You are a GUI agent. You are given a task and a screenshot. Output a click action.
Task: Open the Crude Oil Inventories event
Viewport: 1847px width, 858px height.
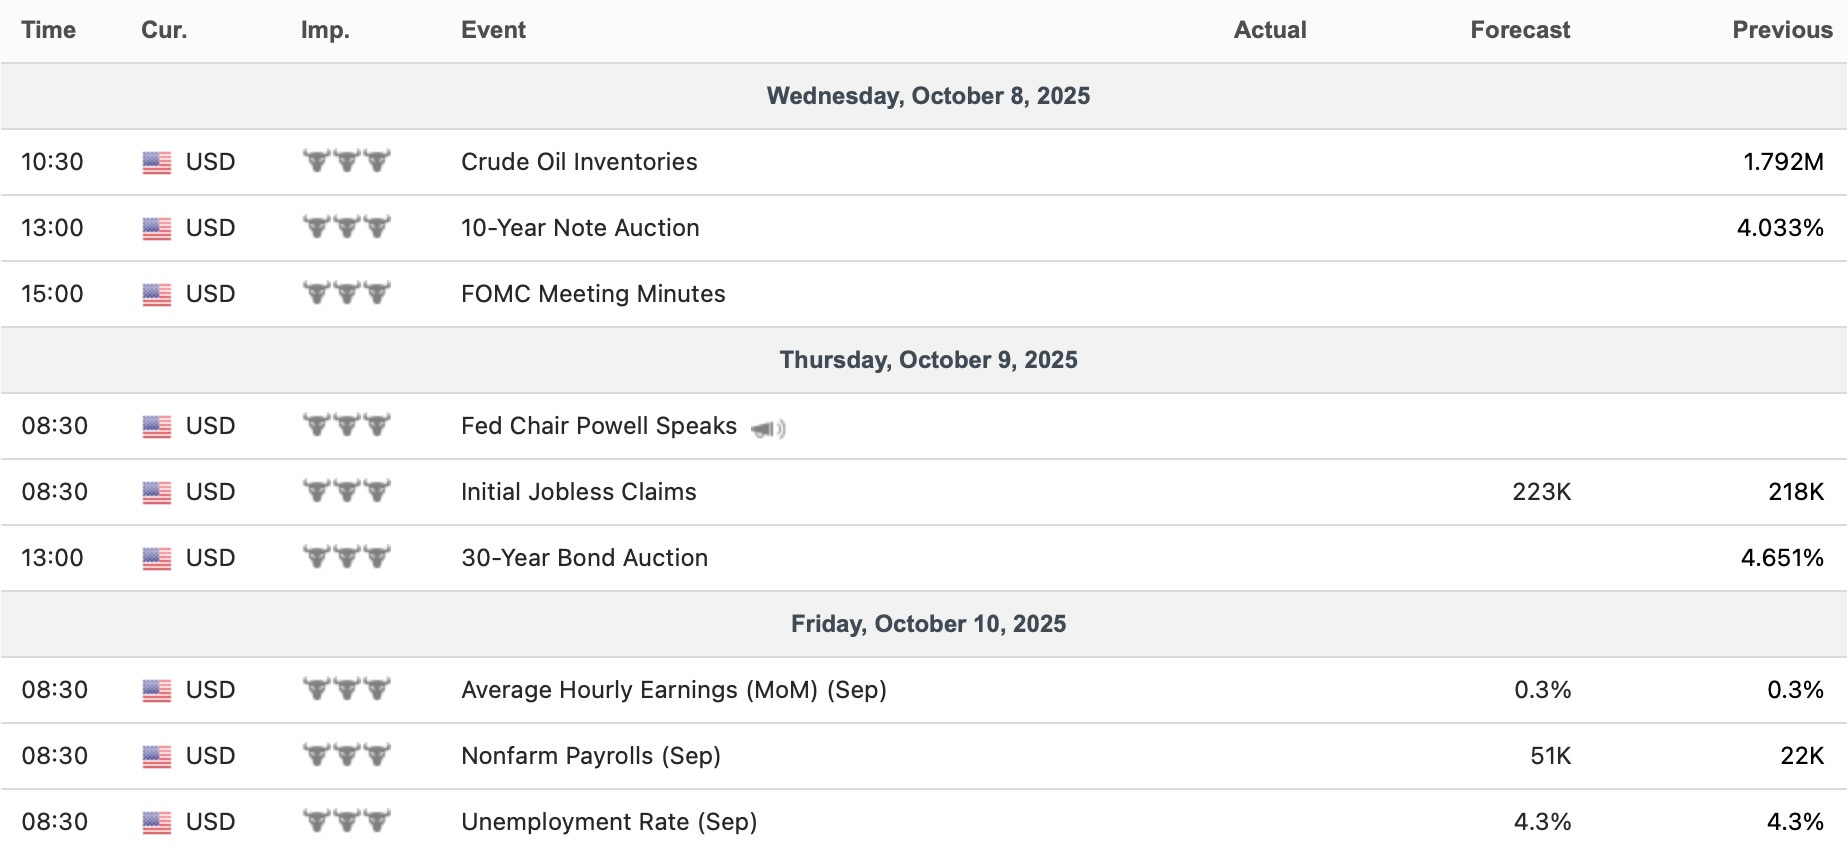pos(579,162)
